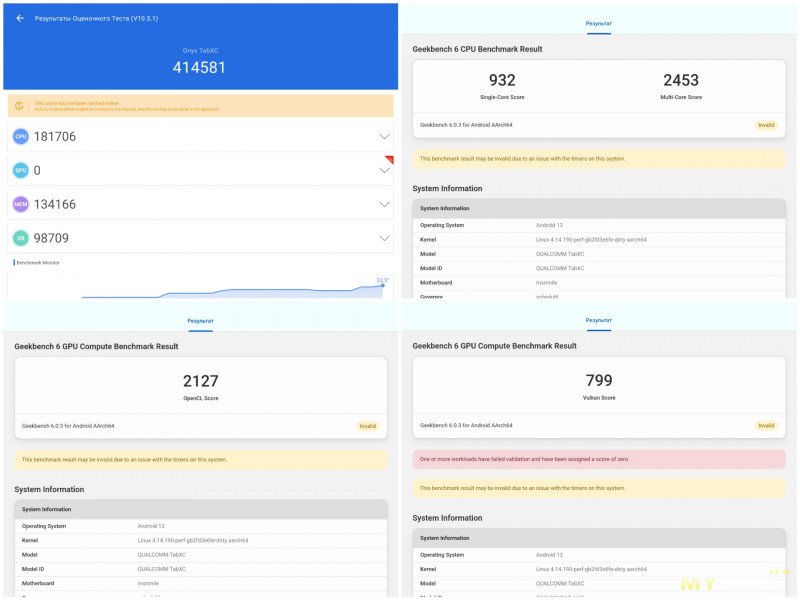This screenshot has width=800, height=600.
Task: Click the Operating System row in the Vulkan panel
Action: pos(599,555)
